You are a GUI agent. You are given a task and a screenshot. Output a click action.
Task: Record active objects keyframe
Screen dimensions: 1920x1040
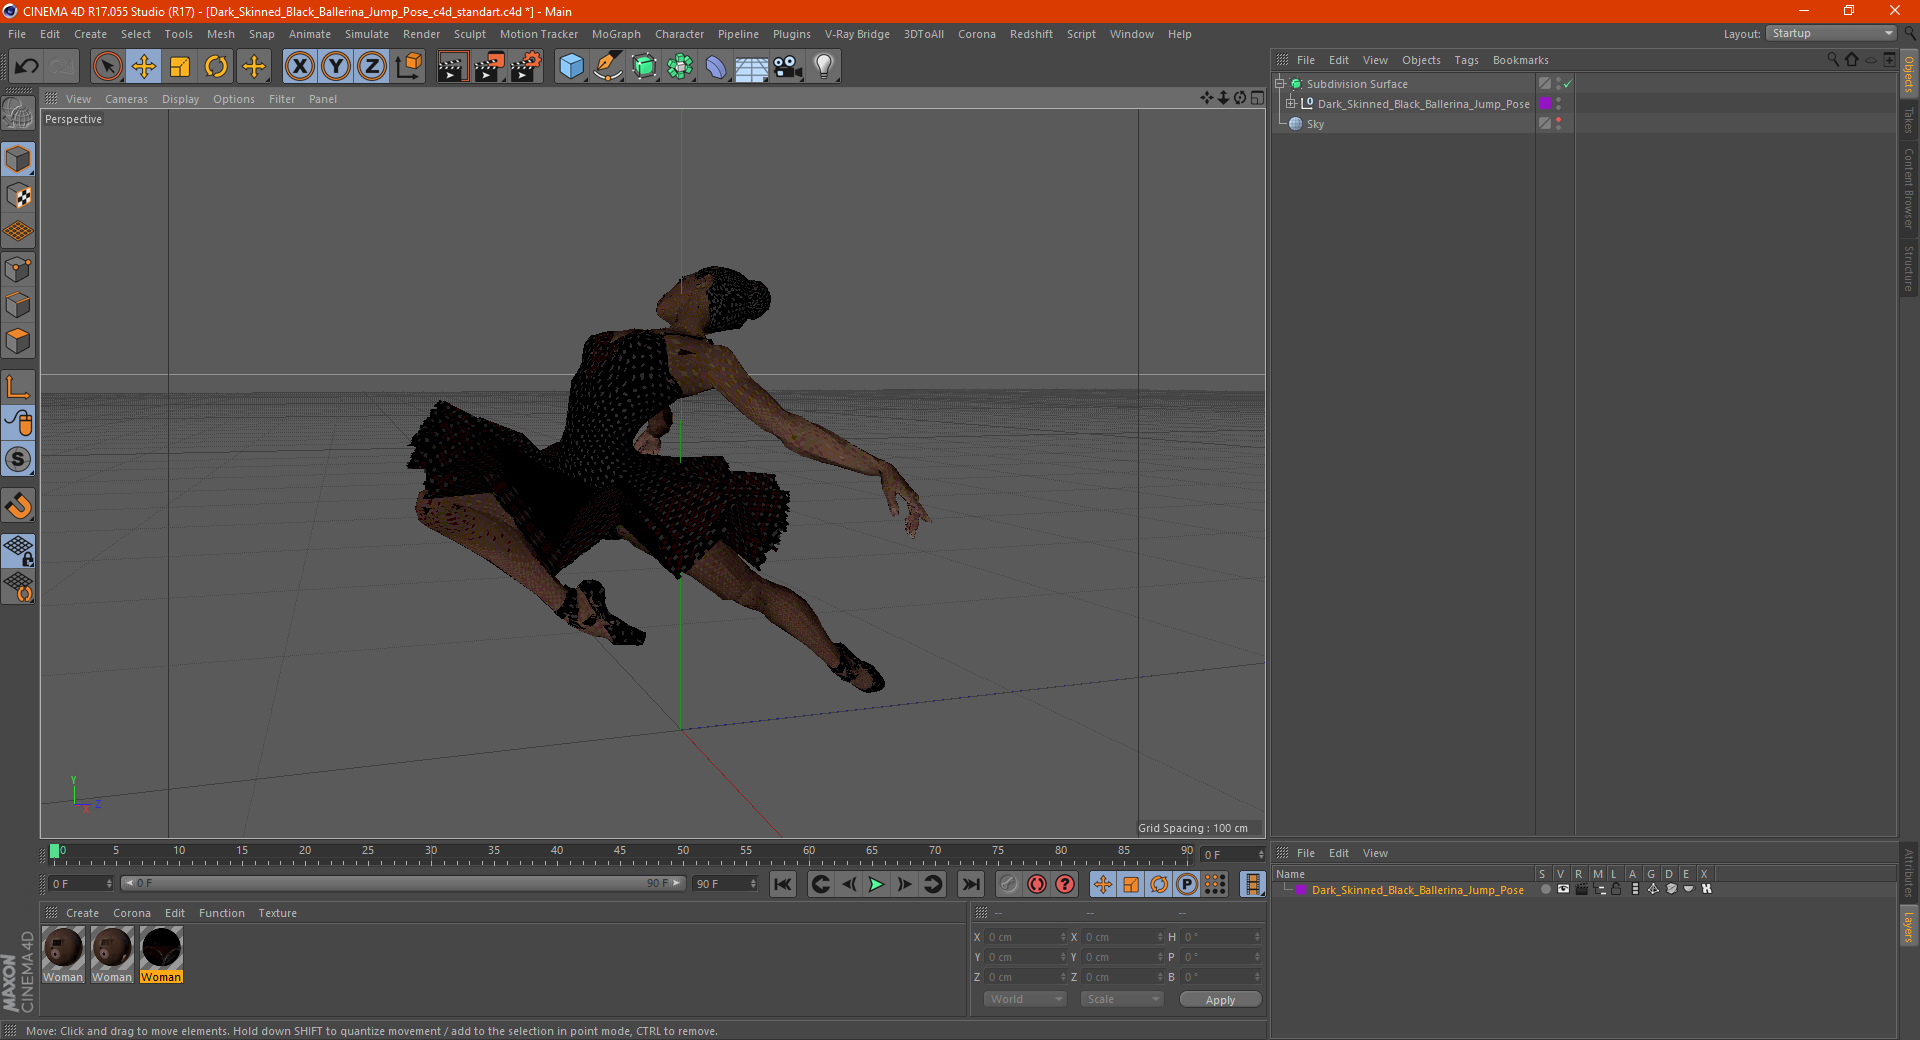click(1009, 884)
